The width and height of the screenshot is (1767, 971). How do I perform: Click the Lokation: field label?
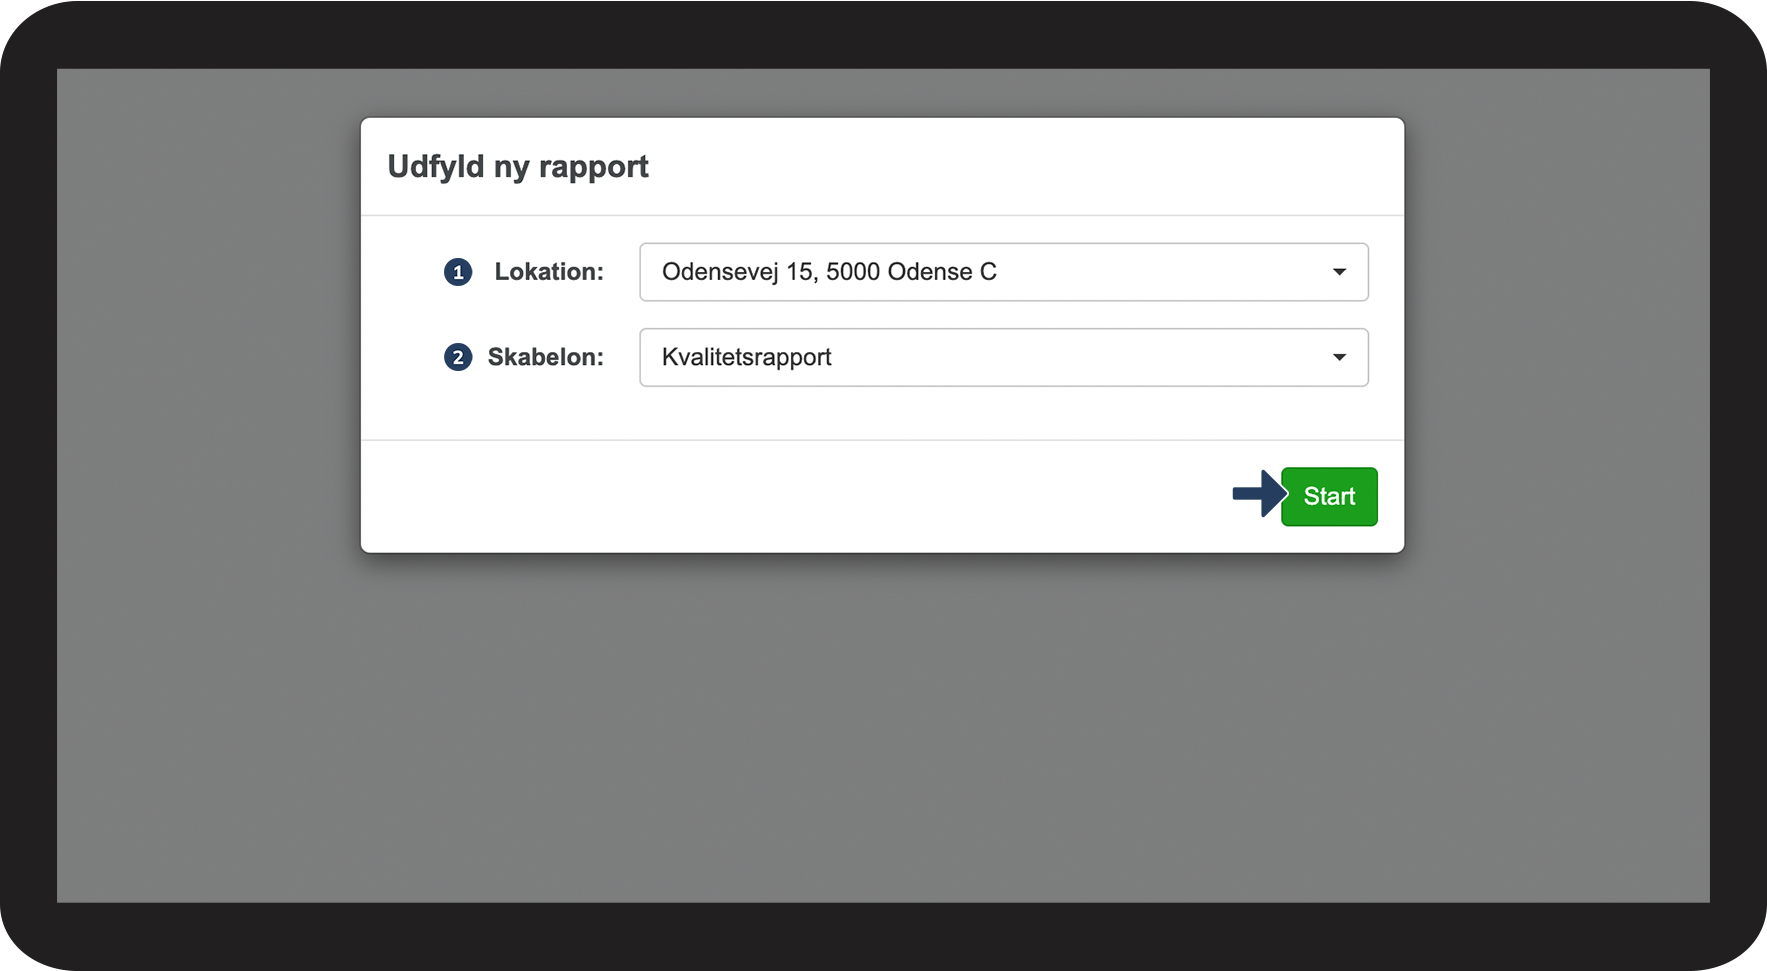pos(549,272)
